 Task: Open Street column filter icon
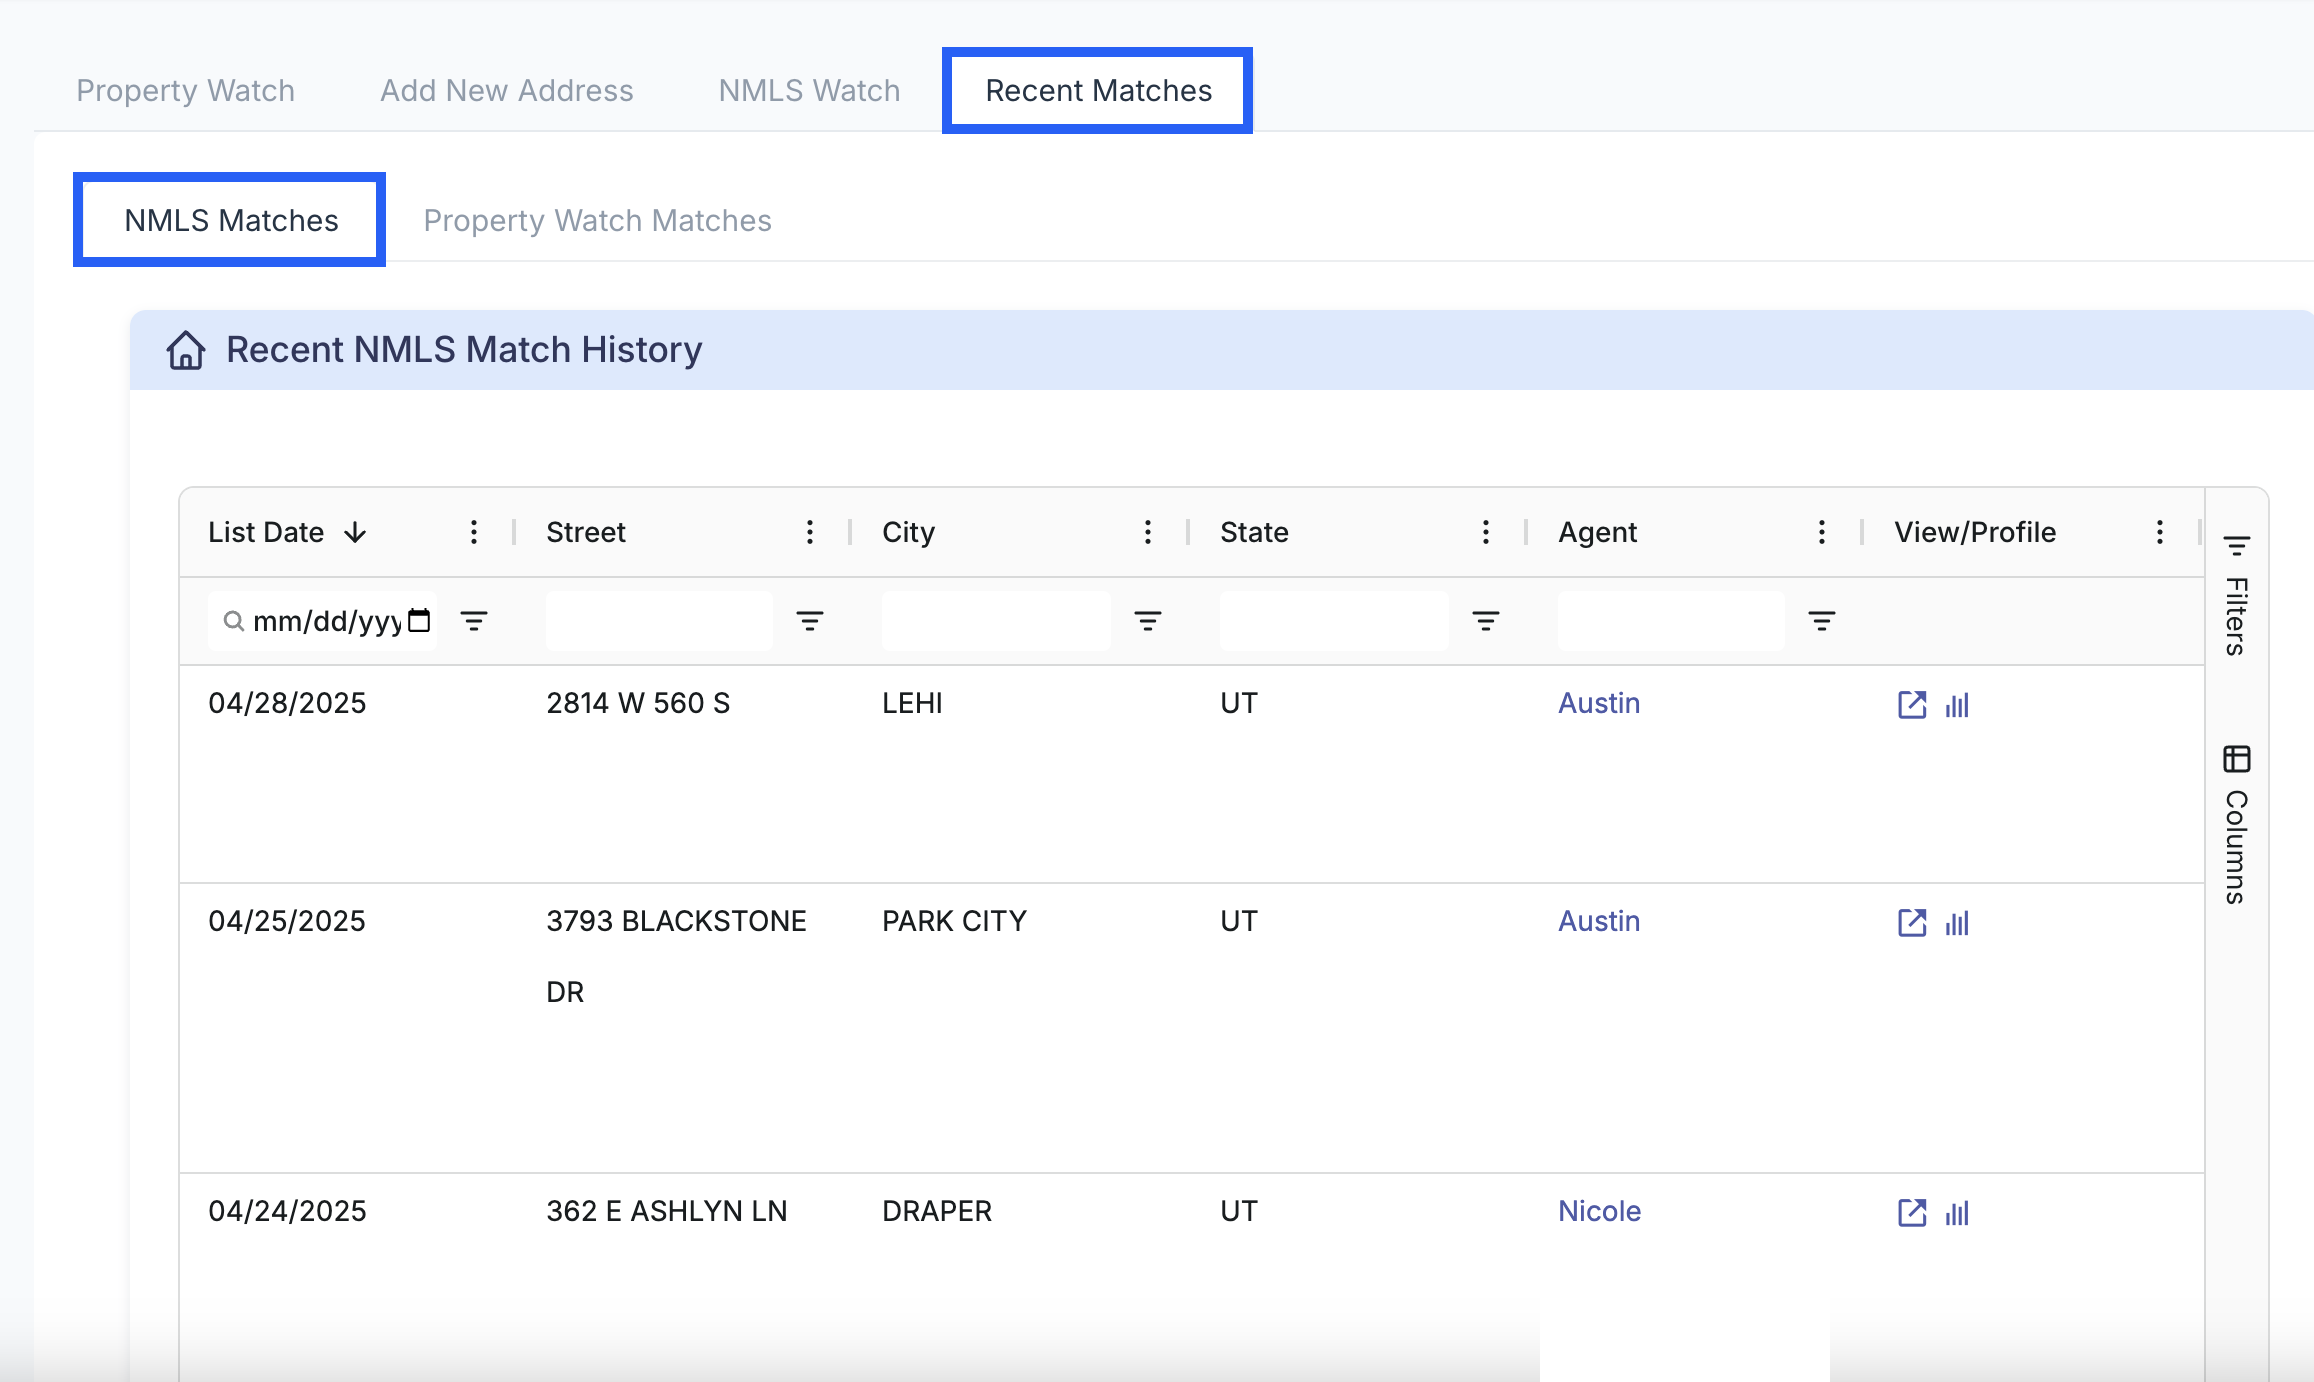pyautogui.click(x=810, y=621)
